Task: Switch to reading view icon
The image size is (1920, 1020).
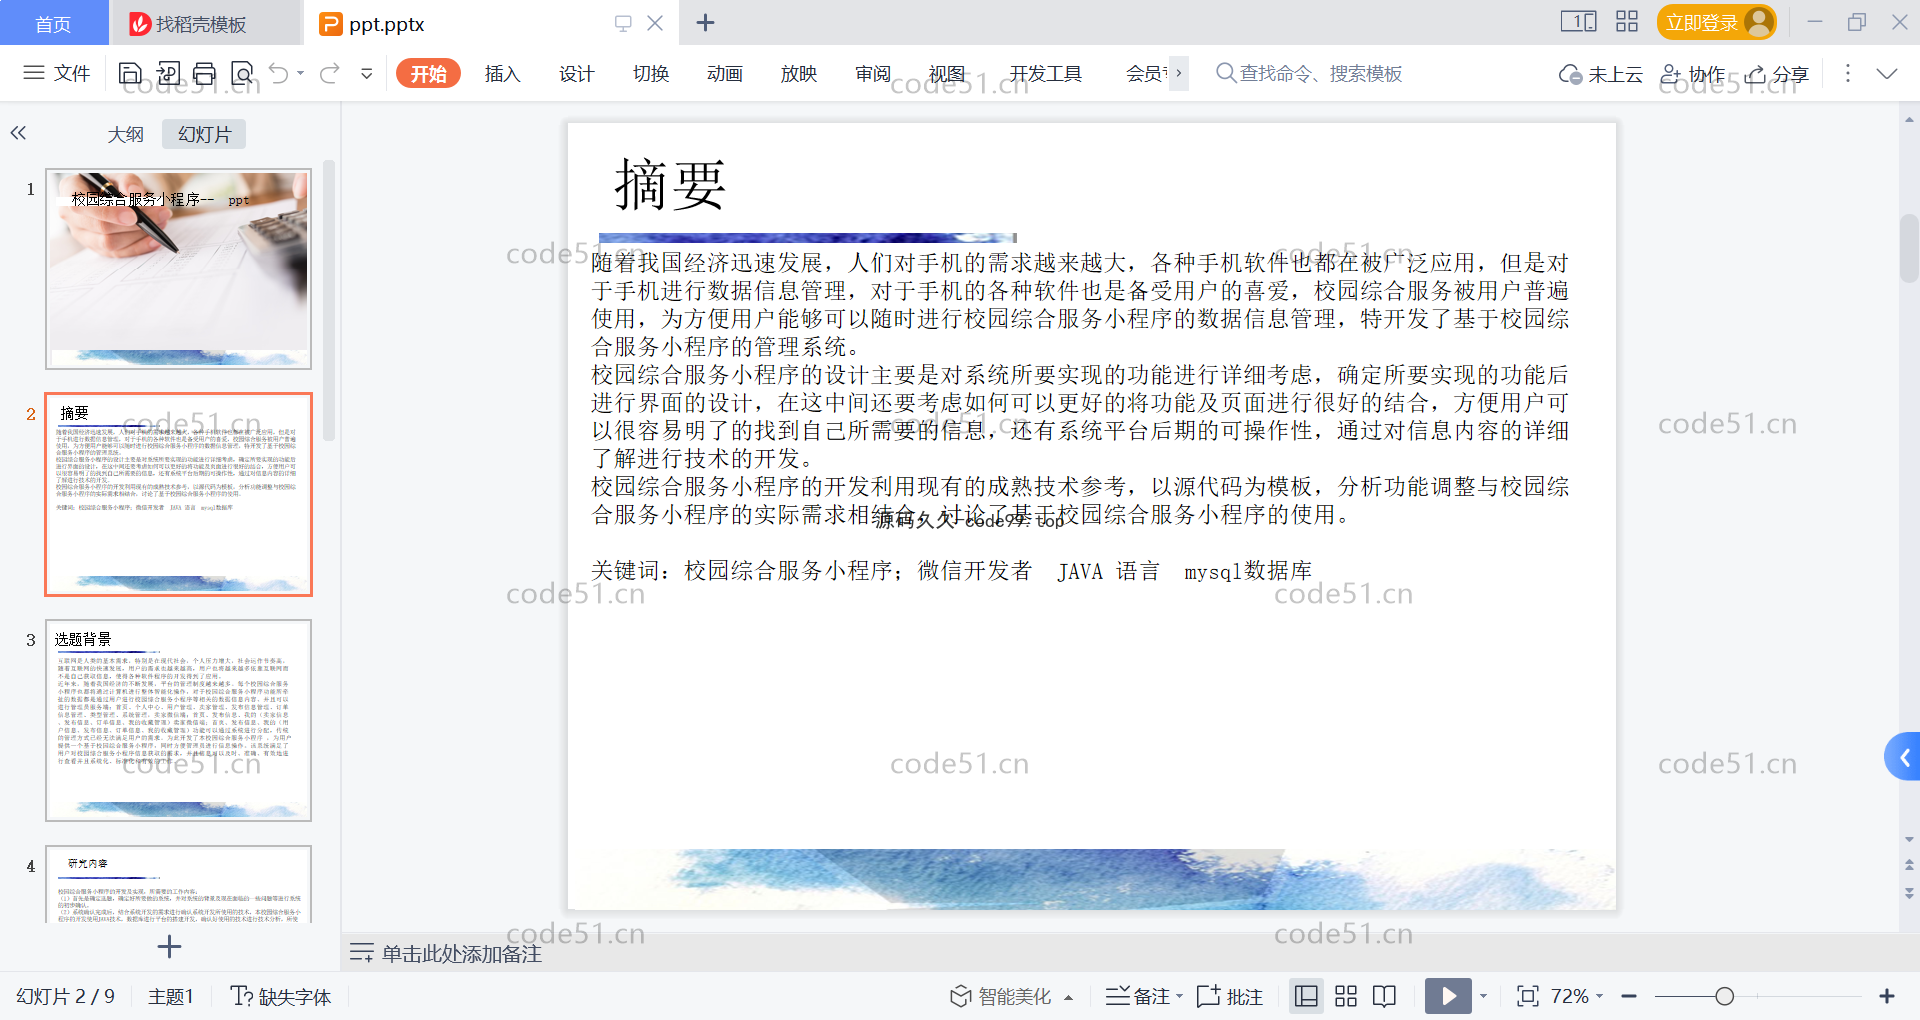Action: coord(1385,996)
